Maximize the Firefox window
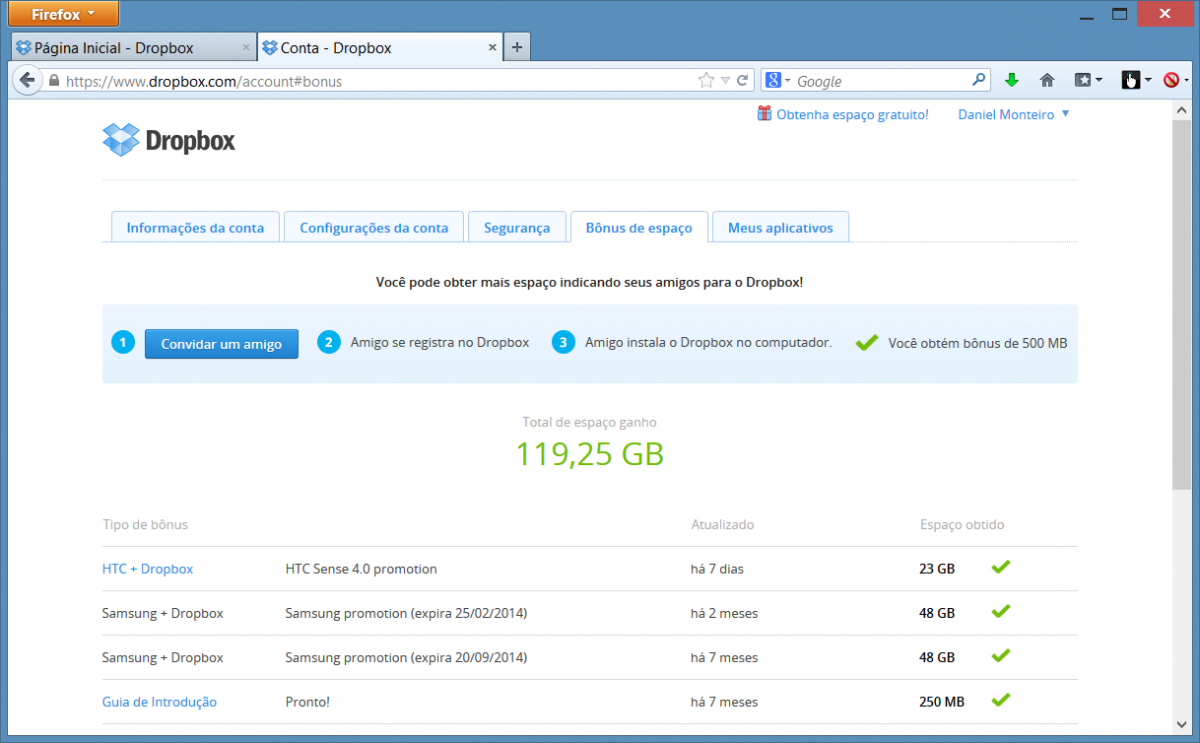The height and width of the screenshot is (743, 1200). pyautogui.click(x=1119, y=13)
